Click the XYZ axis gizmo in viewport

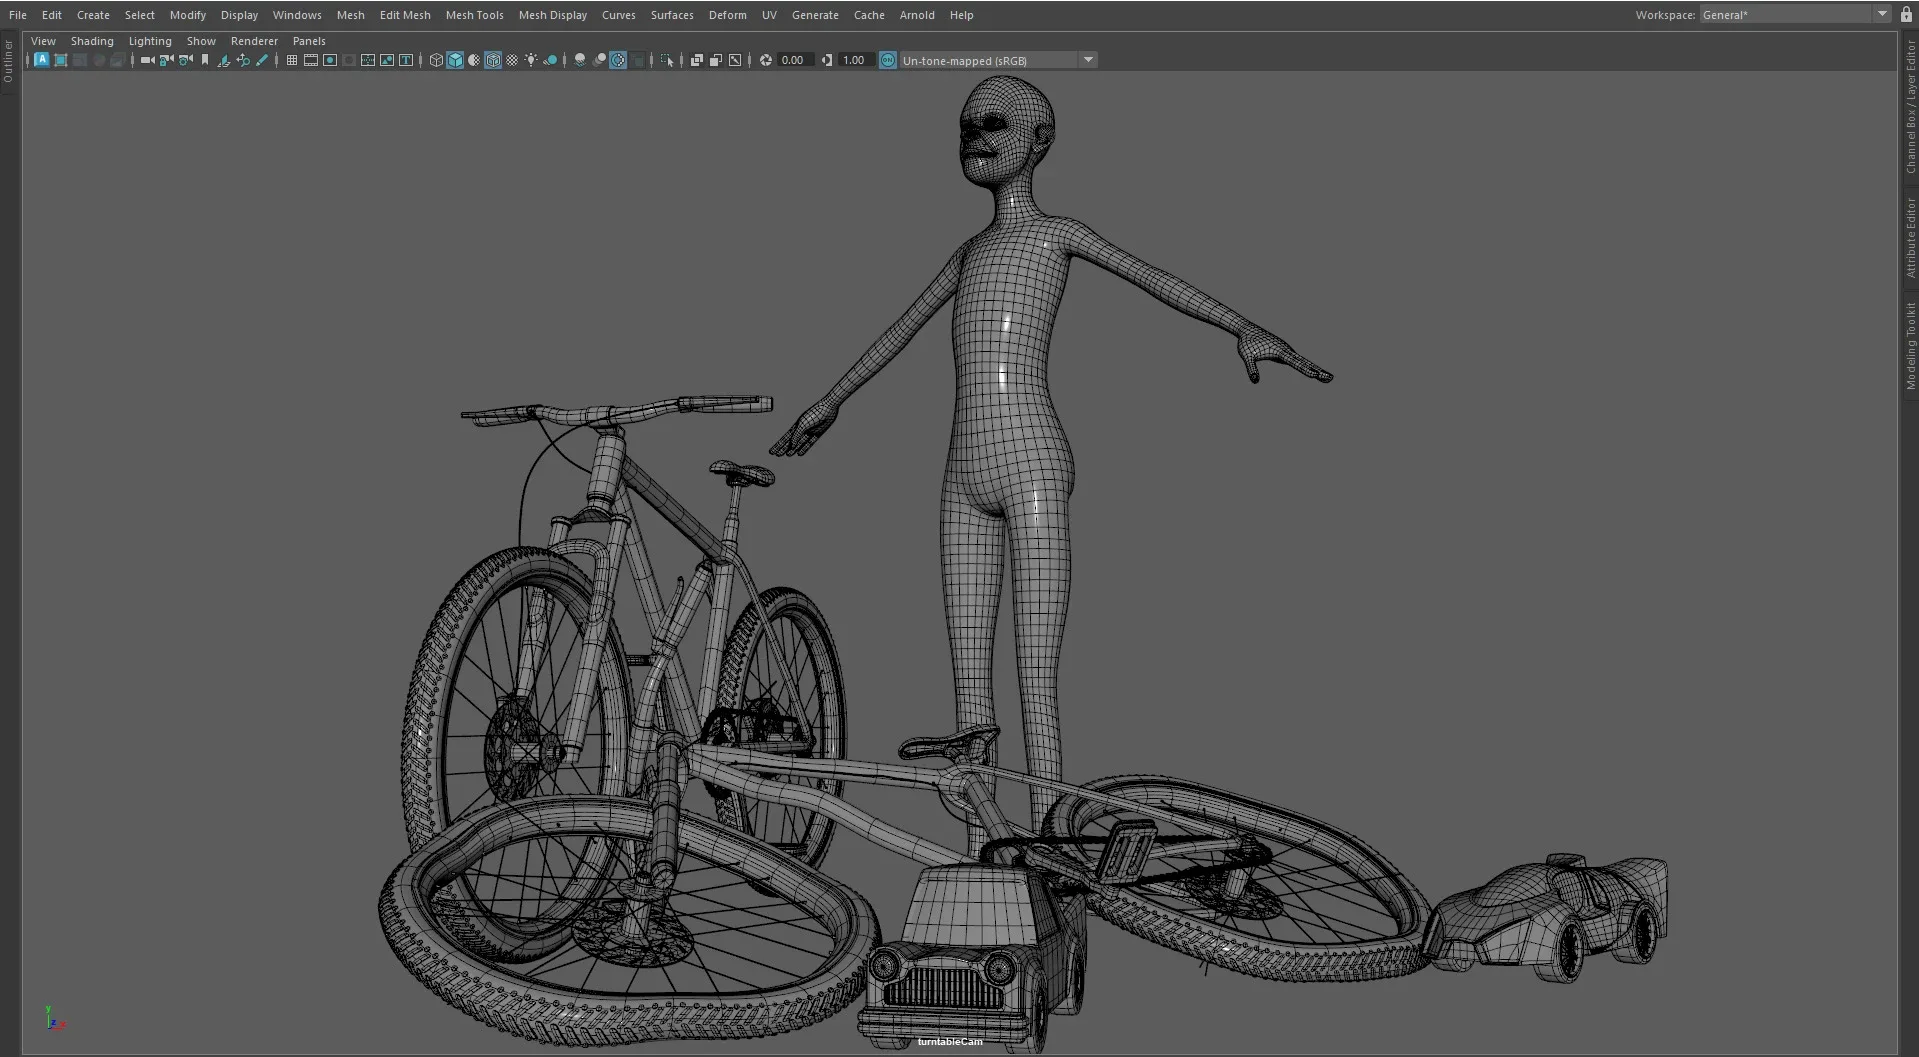(x=55, y=1018)
